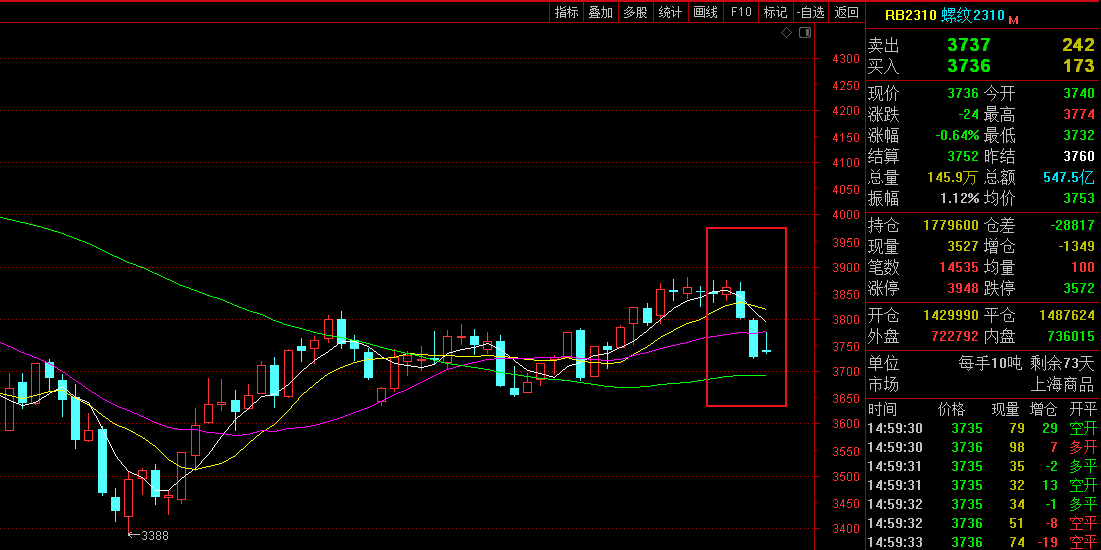Click the 标记 mark button

pos(775,12)
